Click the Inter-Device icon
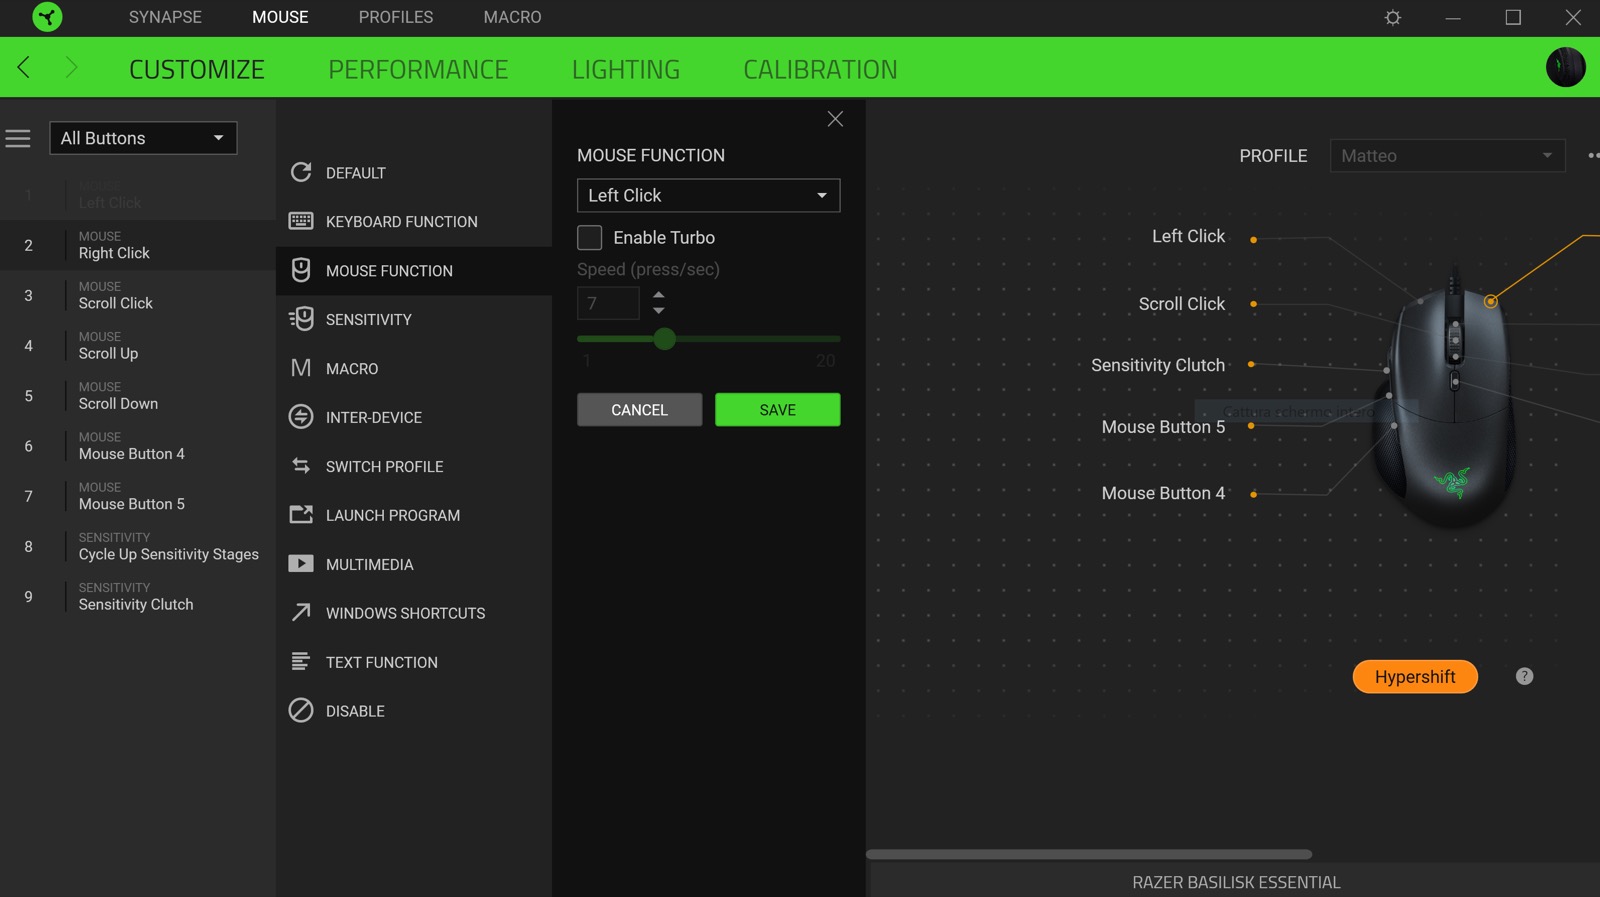Viewport: 1600px width, 897px height. (x=301, y=417)
